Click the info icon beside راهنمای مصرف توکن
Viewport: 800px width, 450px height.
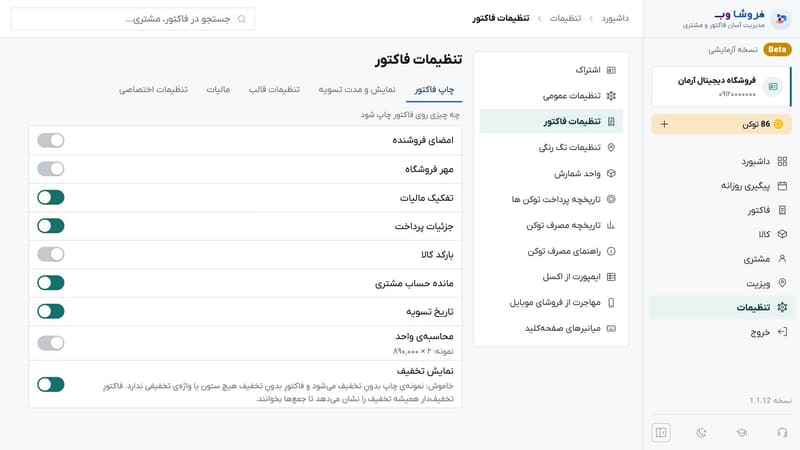click(611, 251)
